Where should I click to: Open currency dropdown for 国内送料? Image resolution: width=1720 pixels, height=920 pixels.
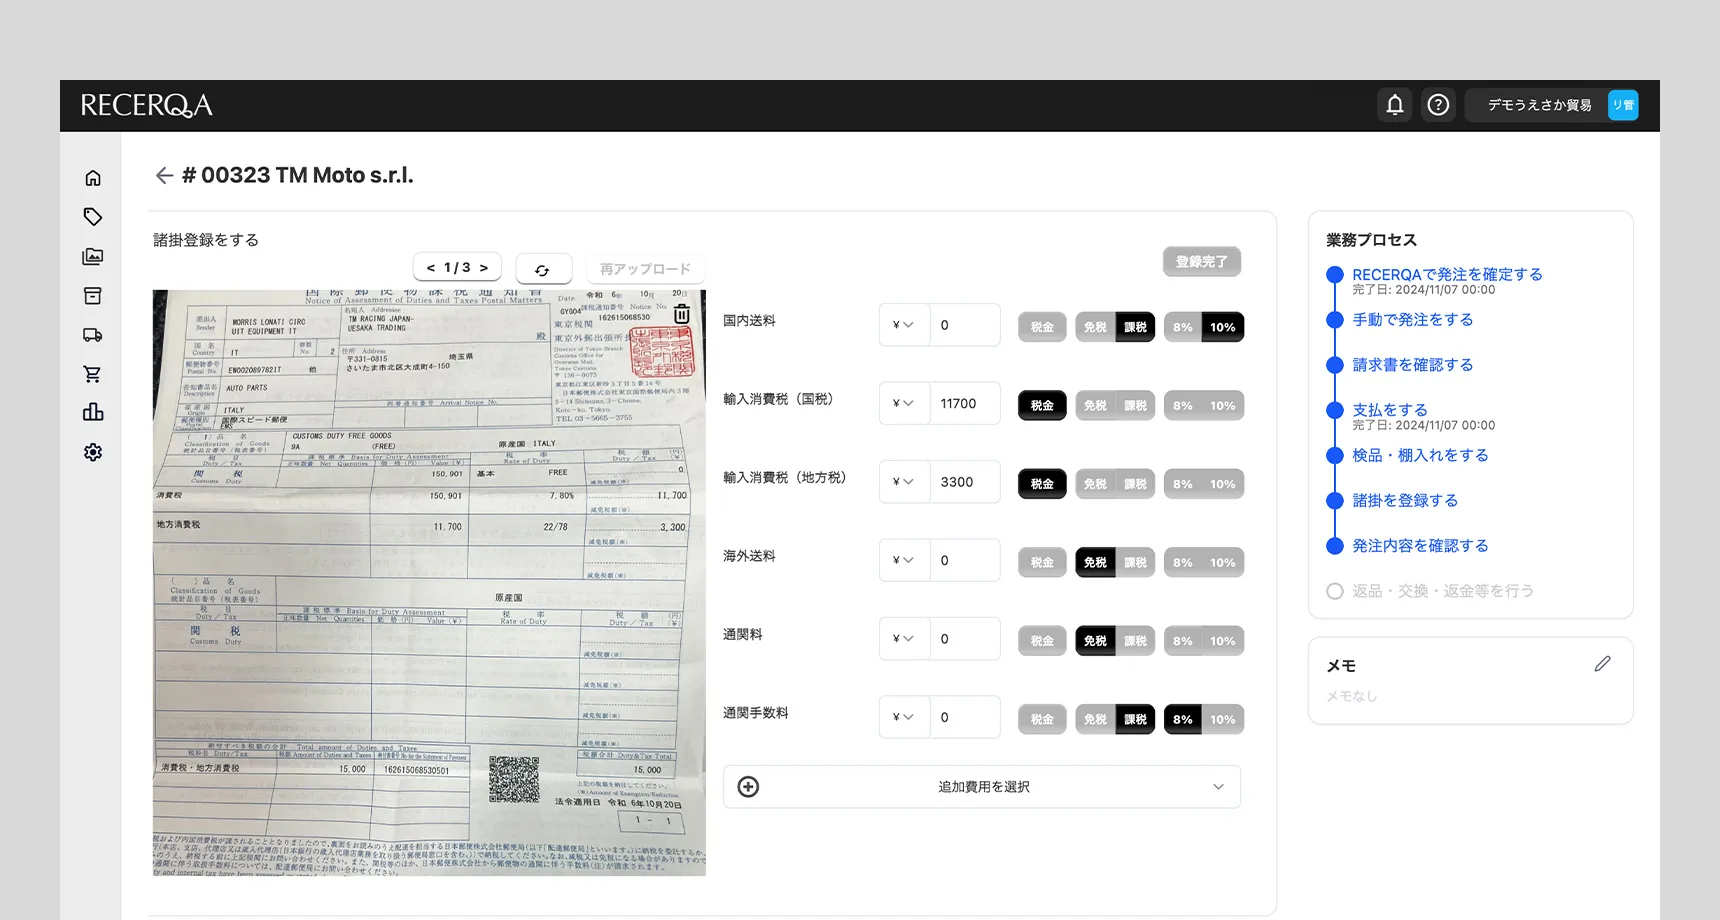(x=903, y=325)
